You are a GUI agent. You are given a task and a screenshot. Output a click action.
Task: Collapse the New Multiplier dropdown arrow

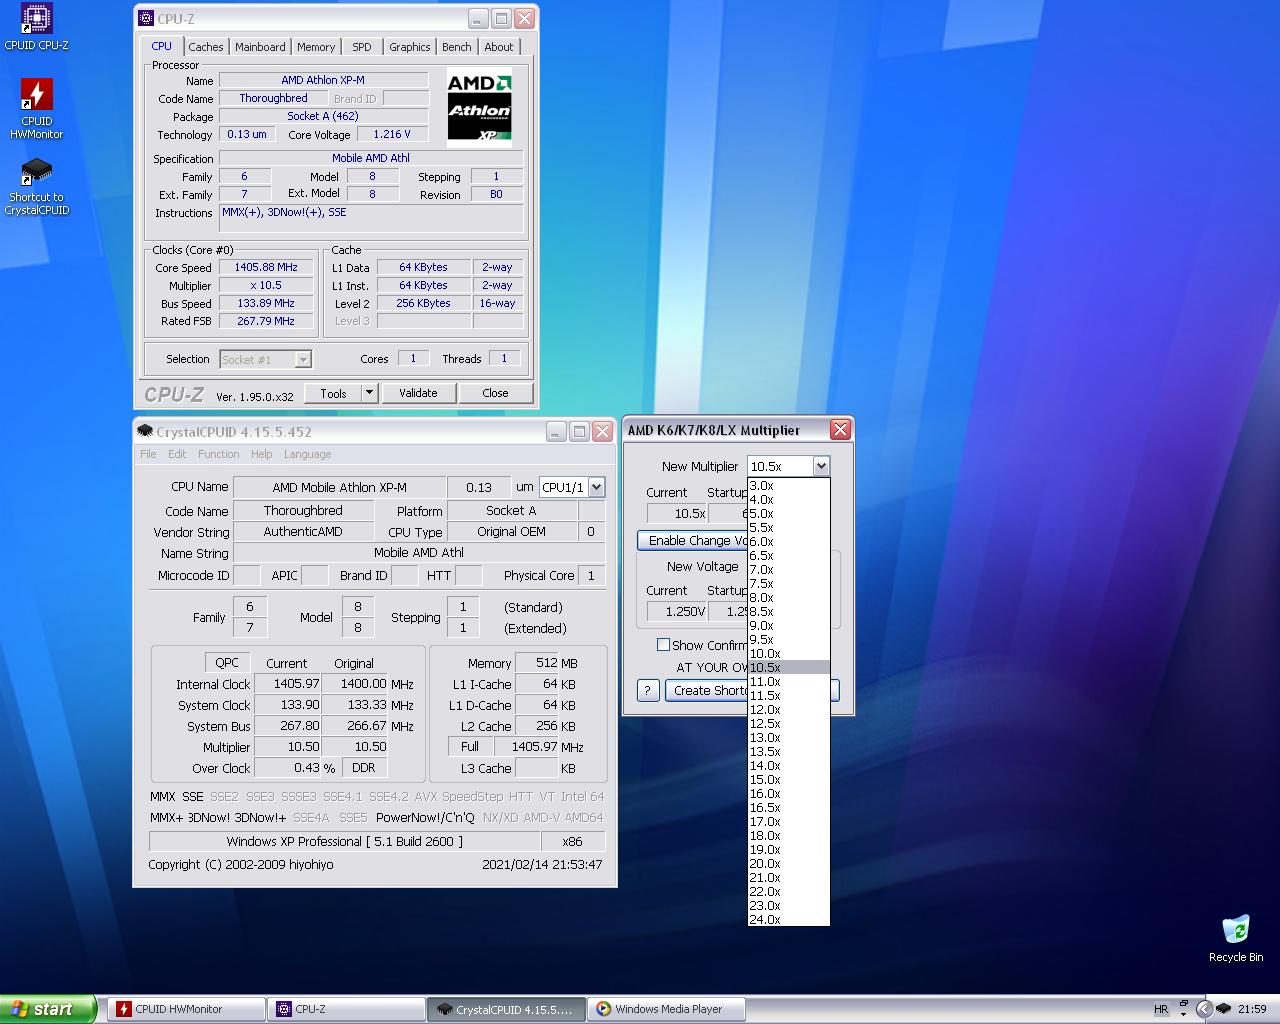click(820, 466)
